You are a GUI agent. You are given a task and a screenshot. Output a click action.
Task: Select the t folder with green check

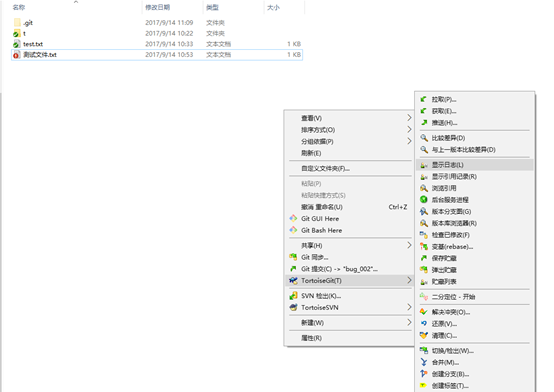pos(17,33)
